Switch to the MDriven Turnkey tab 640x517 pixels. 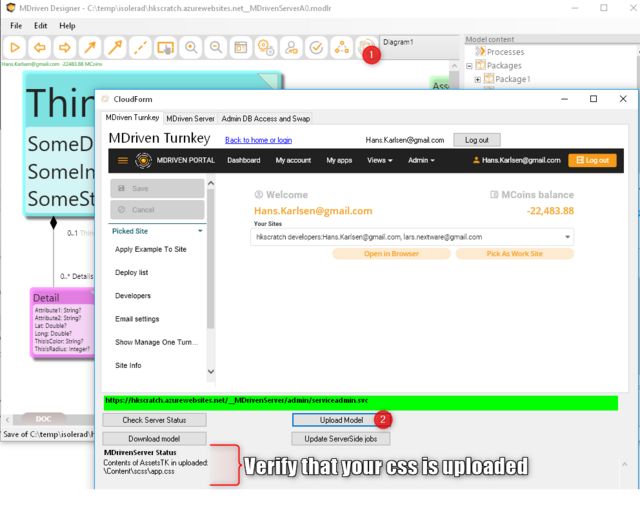tap(132, 118)
